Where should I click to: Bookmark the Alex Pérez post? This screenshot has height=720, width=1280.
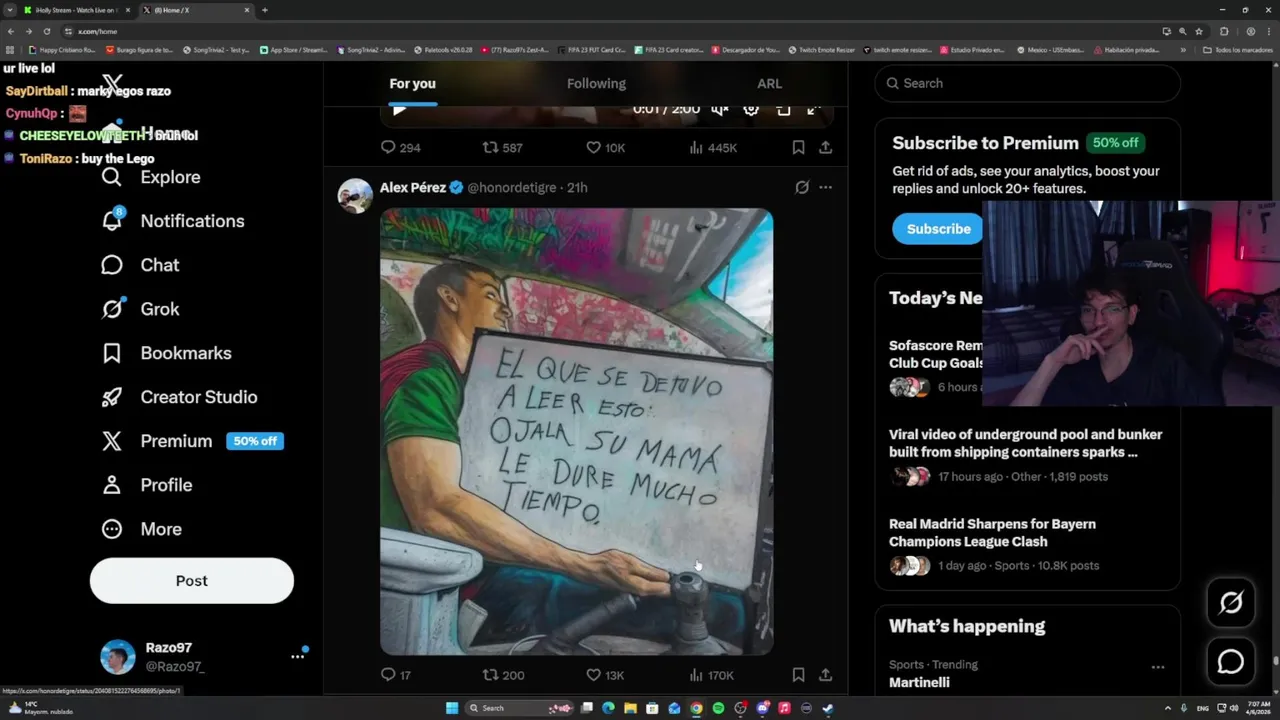[798, 675]
